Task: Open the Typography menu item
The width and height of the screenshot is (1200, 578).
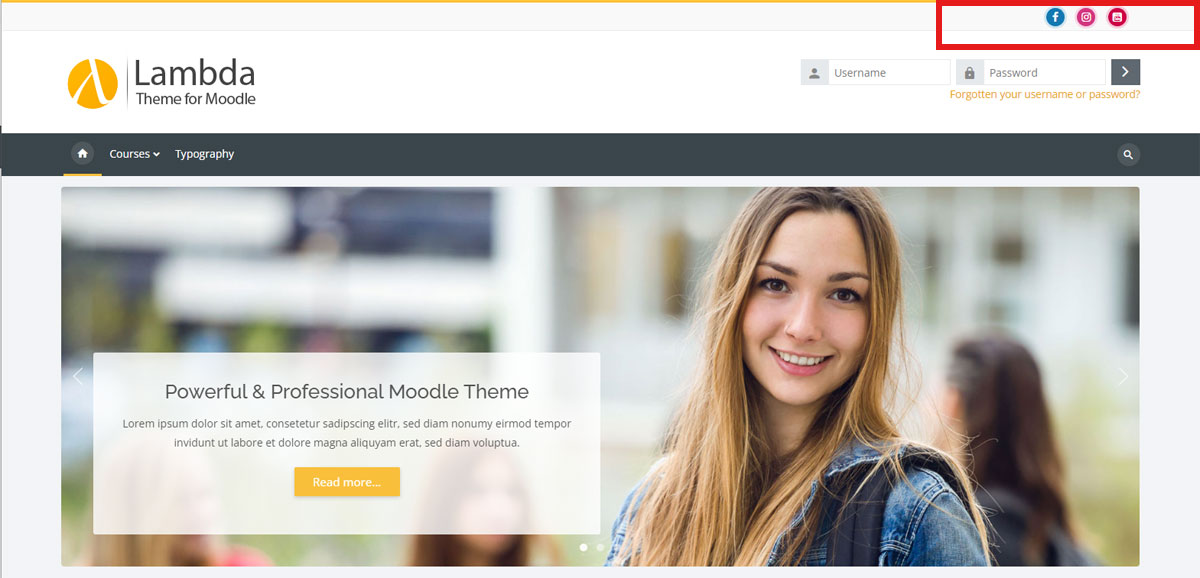Action: (204, 154)
